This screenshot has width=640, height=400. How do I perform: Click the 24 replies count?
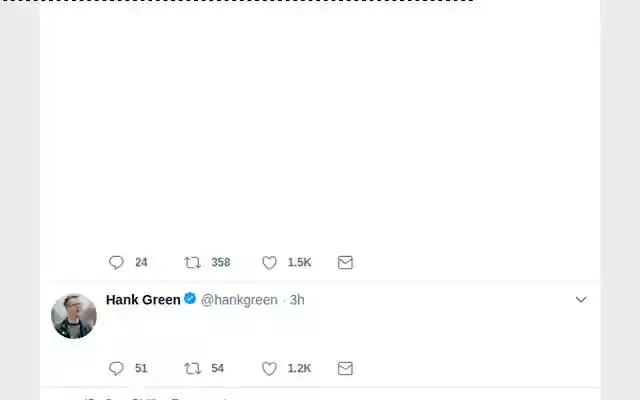tap(141, 262)
